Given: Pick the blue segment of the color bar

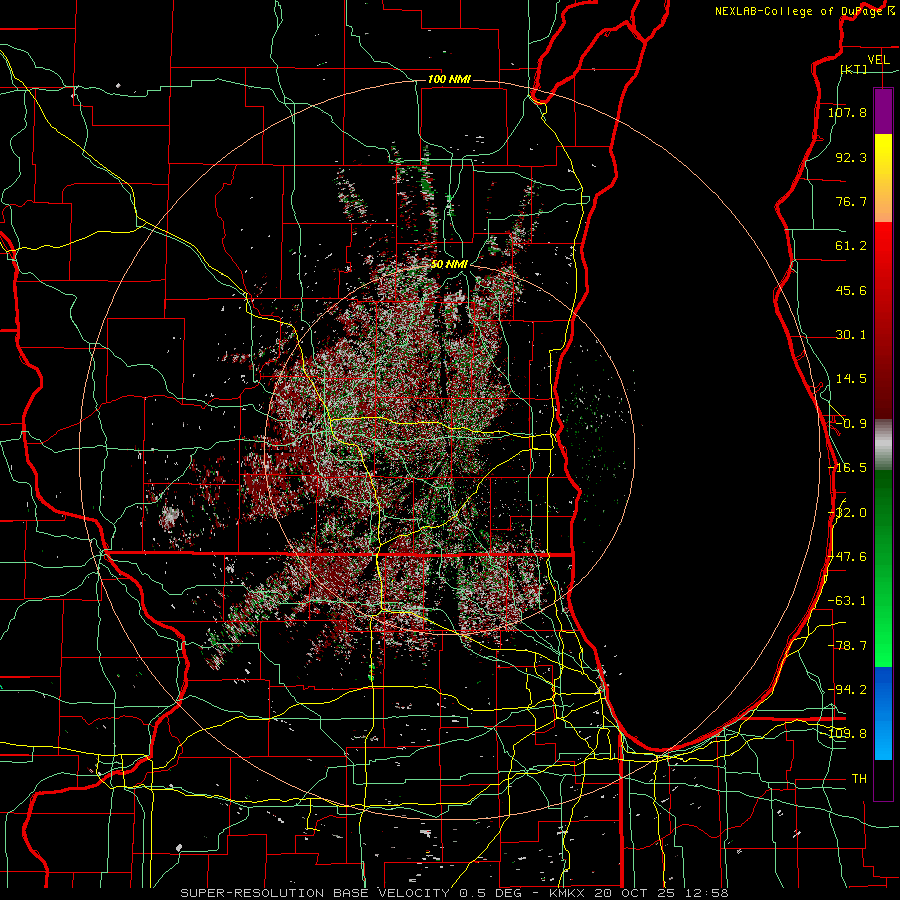Looking at the screenshot, I should [883, 713].
